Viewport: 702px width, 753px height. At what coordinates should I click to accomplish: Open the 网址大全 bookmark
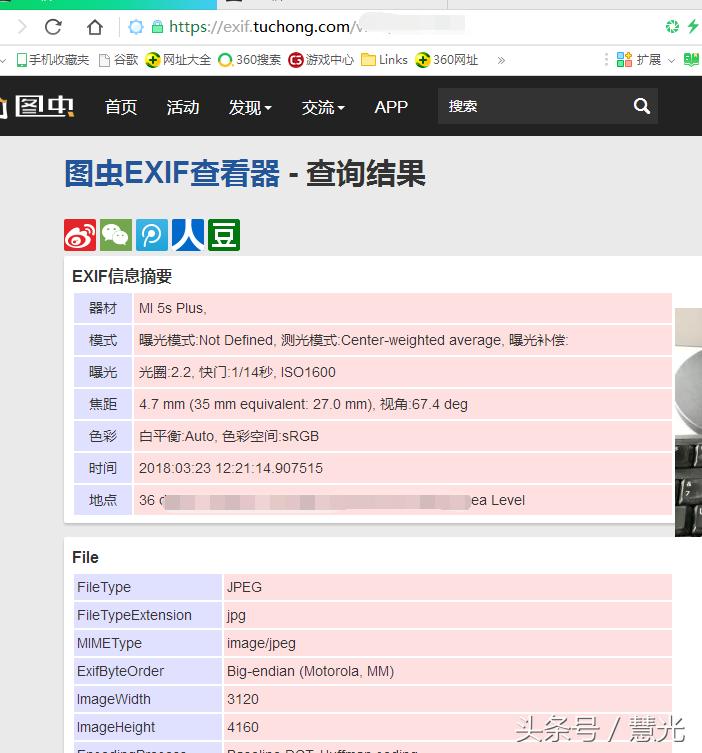coord(178,60)
